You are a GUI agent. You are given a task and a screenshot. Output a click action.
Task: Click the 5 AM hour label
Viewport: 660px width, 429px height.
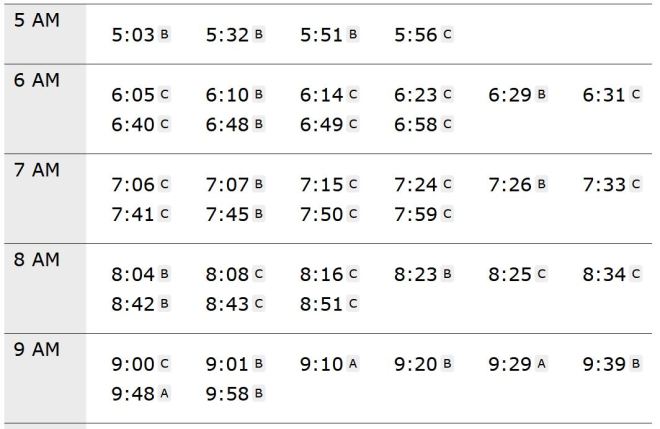[37, 20]
